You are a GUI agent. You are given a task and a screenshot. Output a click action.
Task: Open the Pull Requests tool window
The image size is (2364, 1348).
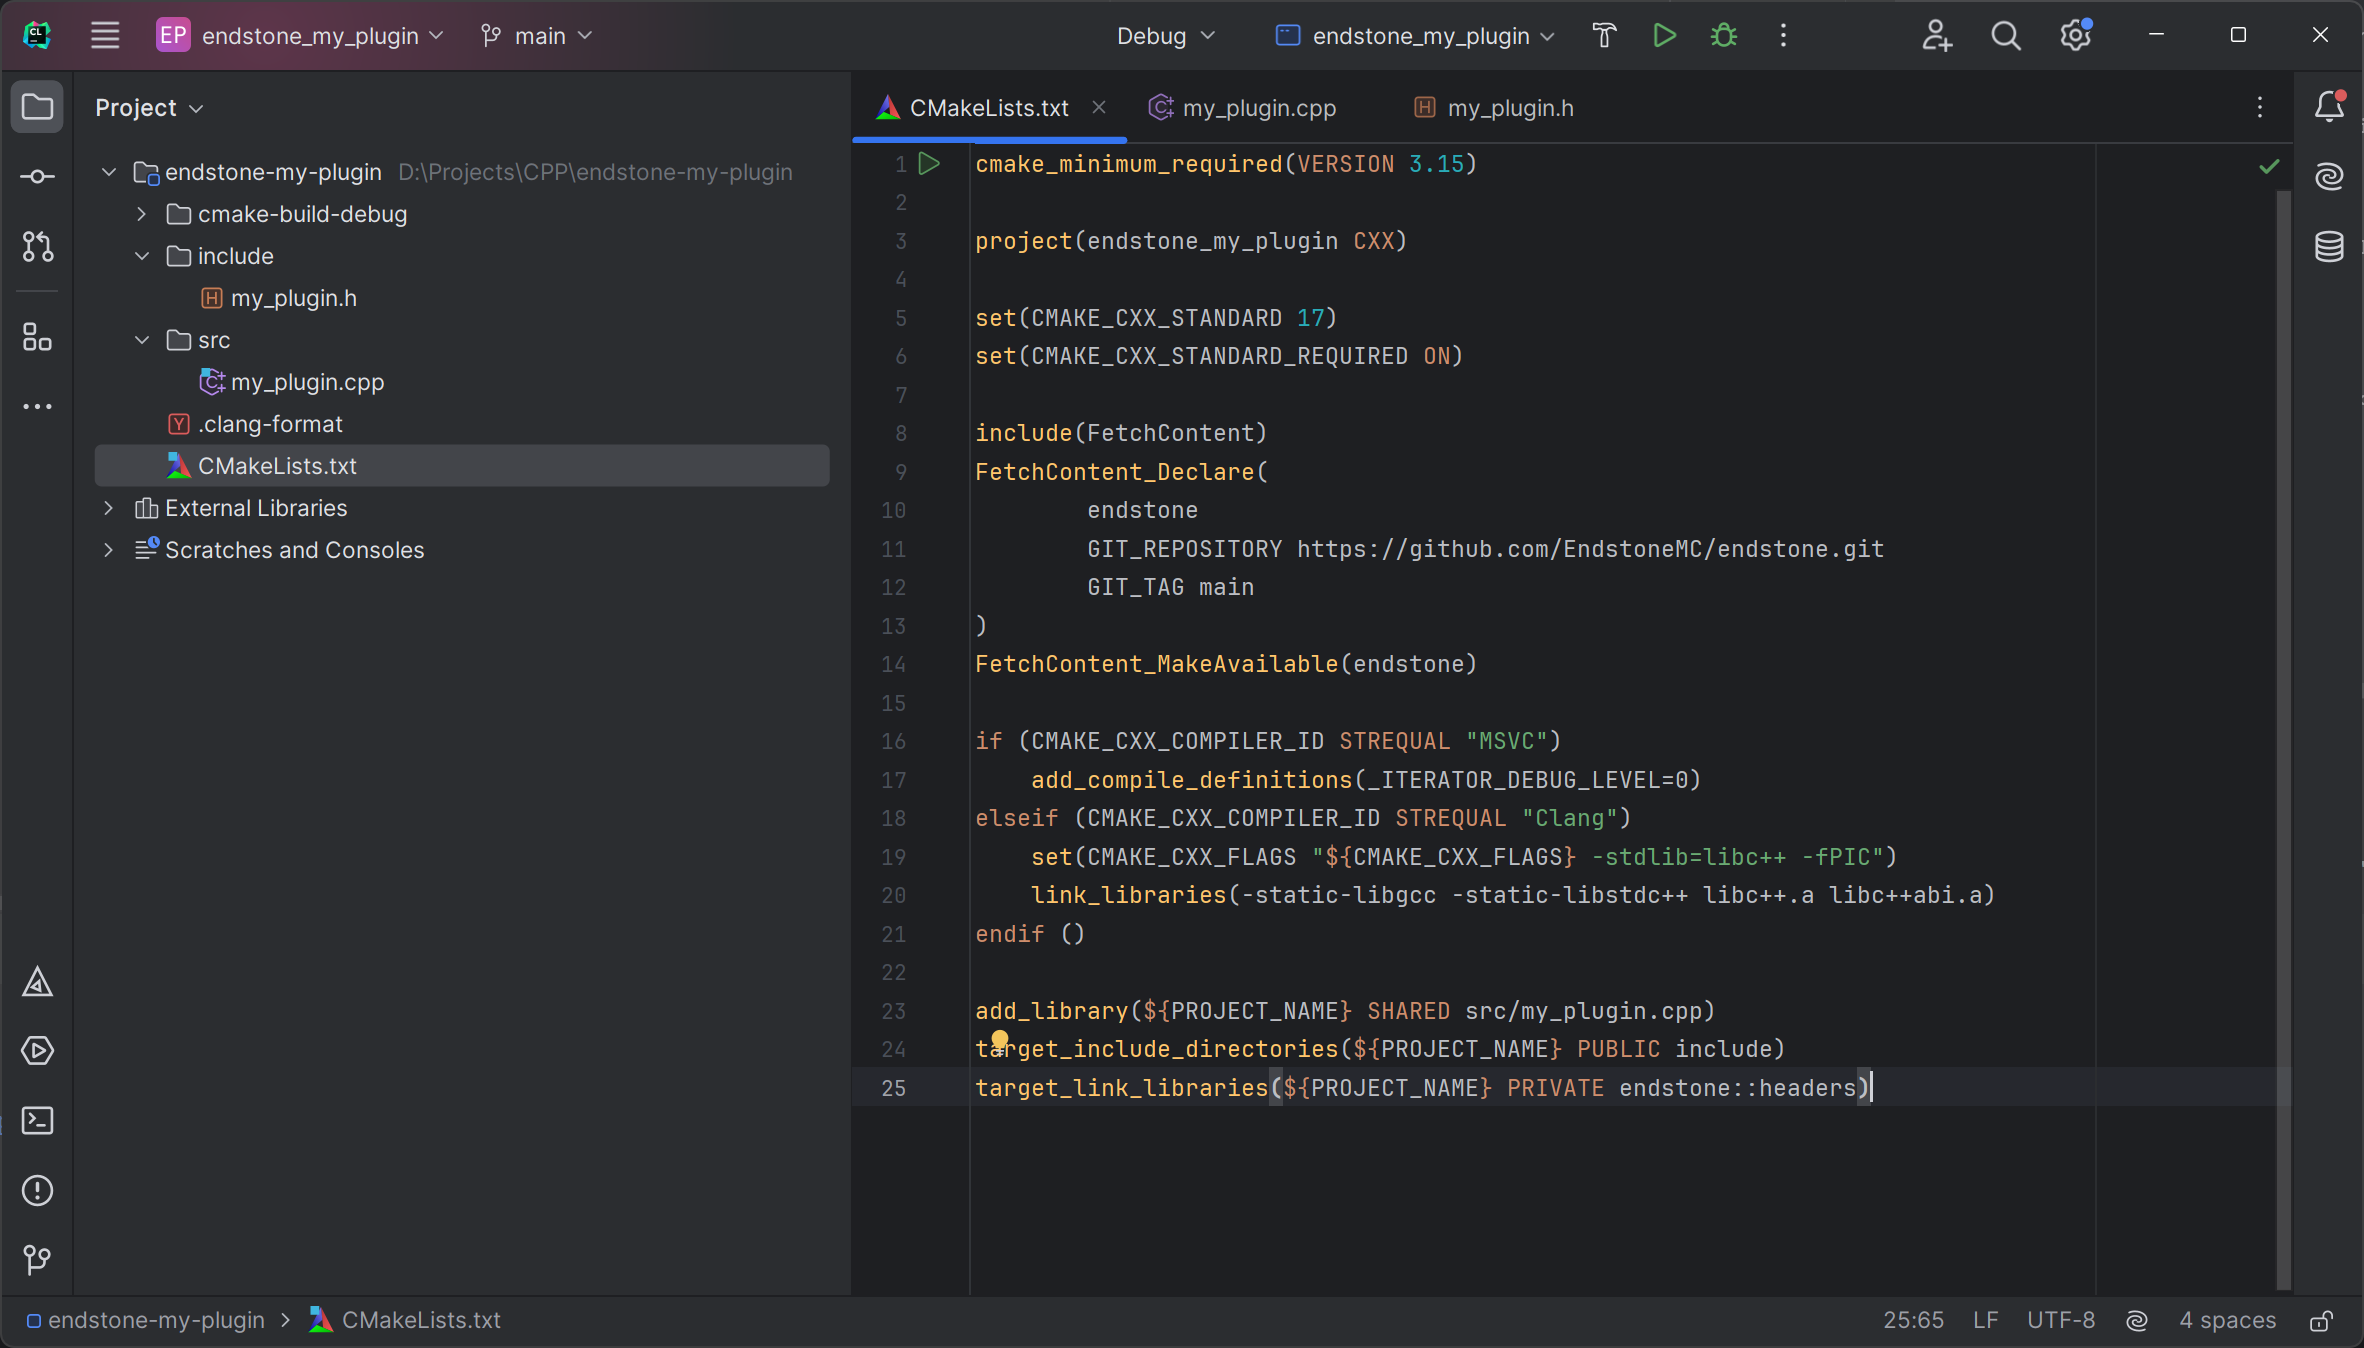(x=37, y=247)
